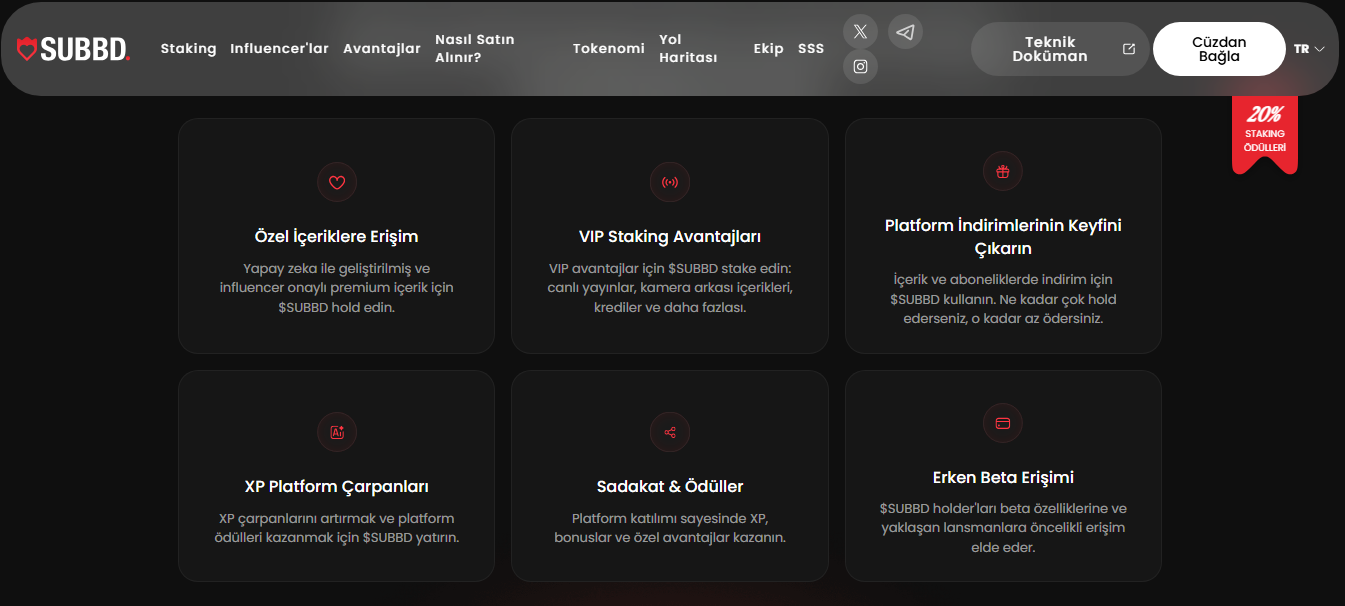Click the description starting 'VIP avantajlar için $SUBBD'
This screenshot has height=606, width=1345.
670,288
